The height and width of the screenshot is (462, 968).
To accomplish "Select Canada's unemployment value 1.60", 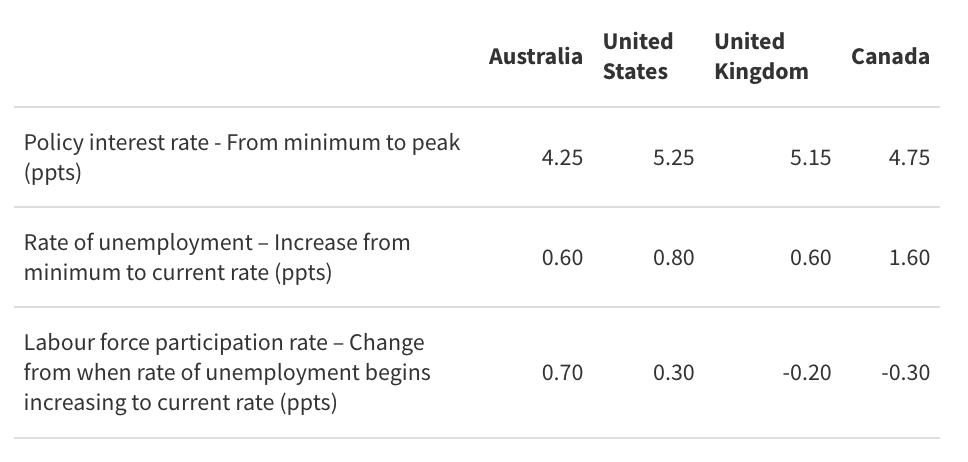I will pyautogui.click(x=908, y=258).
